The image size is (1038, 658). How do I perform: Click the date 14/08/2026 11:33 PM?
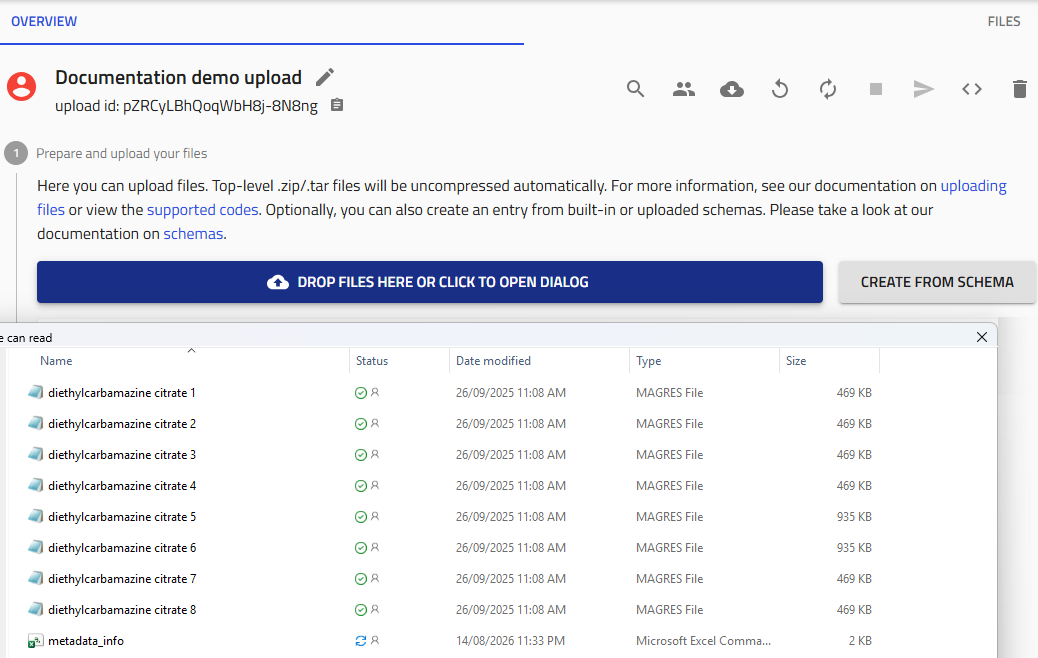click(510, 640)
